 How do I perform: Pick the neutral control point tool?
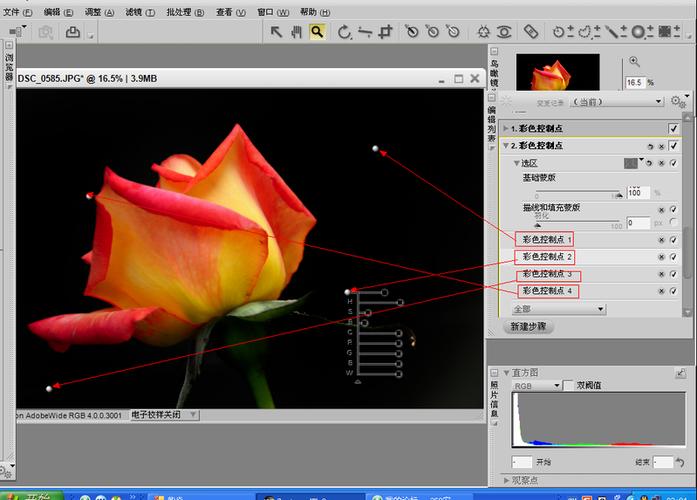432,32
